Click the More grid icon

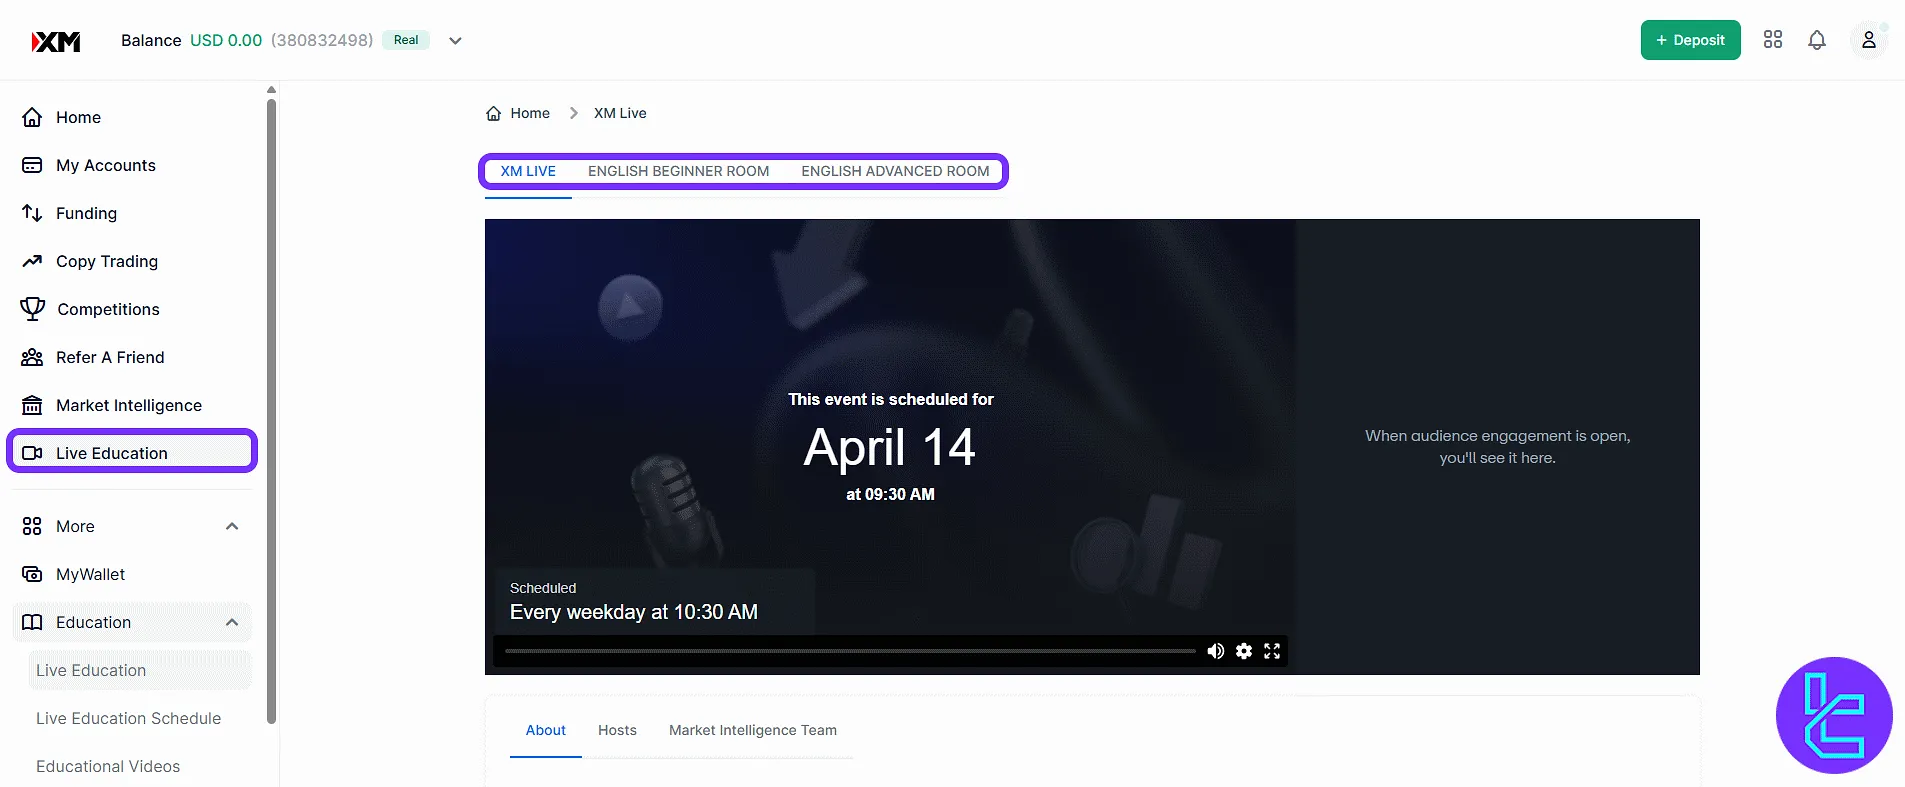(32, 526)
